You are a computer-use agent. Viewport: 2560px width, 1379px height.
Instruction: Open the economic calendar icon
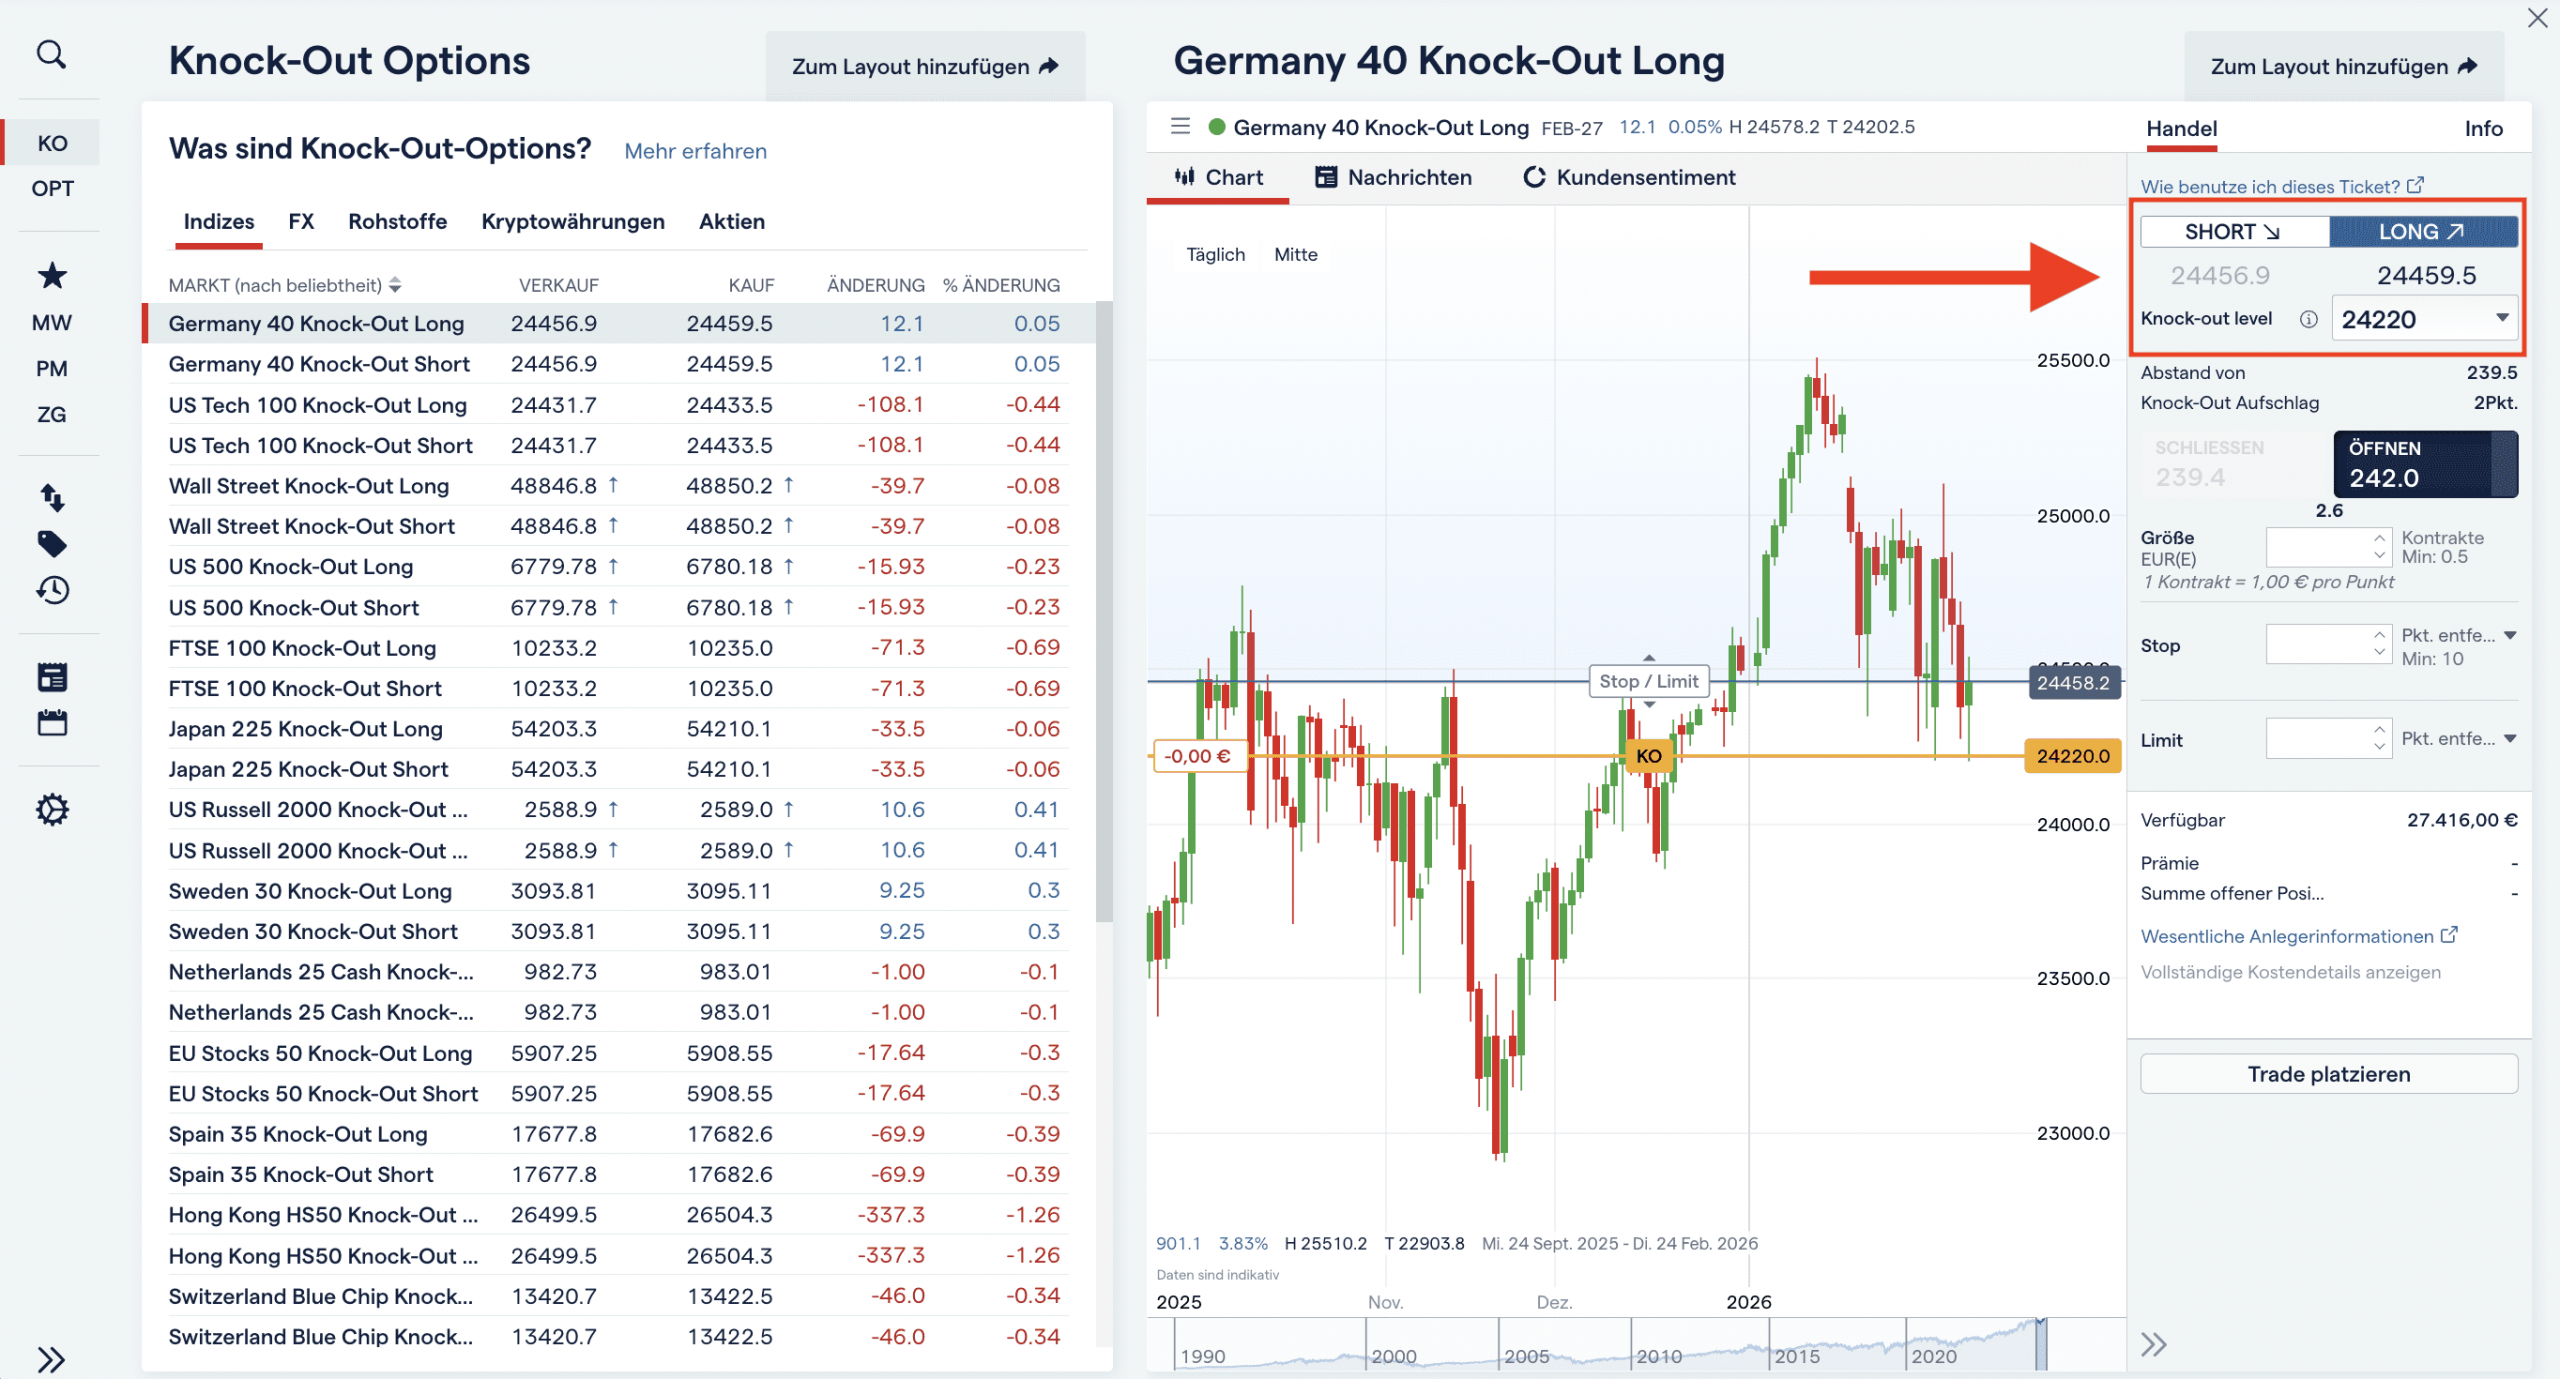(x=51, y=722)
